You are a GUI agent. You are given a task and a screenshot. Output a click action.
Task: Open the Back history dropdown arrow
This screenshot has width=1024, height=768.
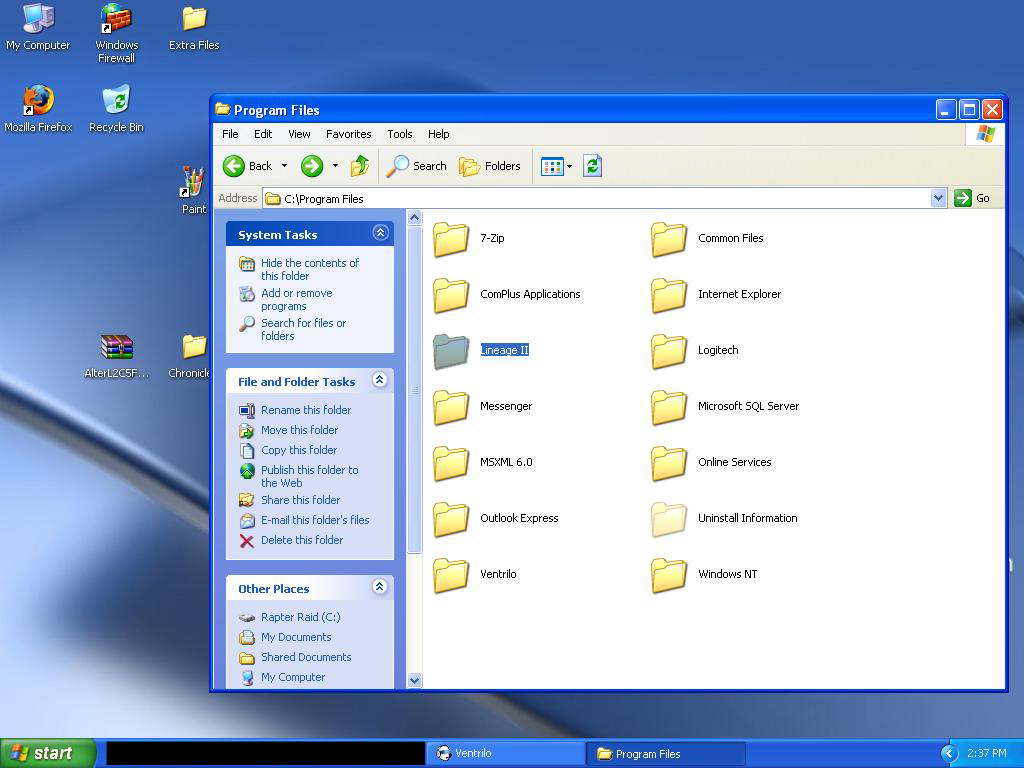(x=284, y=166)
